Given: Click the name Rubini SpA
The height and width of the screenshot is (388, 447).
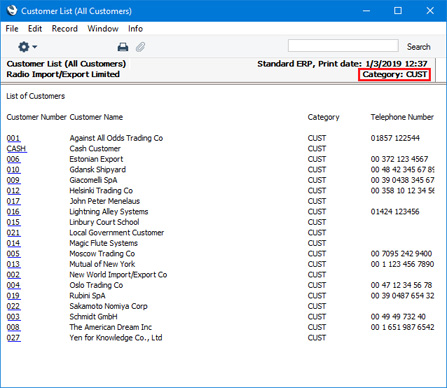Looking at the screenshot, I should pyautogui.click(x=87, y=296).
